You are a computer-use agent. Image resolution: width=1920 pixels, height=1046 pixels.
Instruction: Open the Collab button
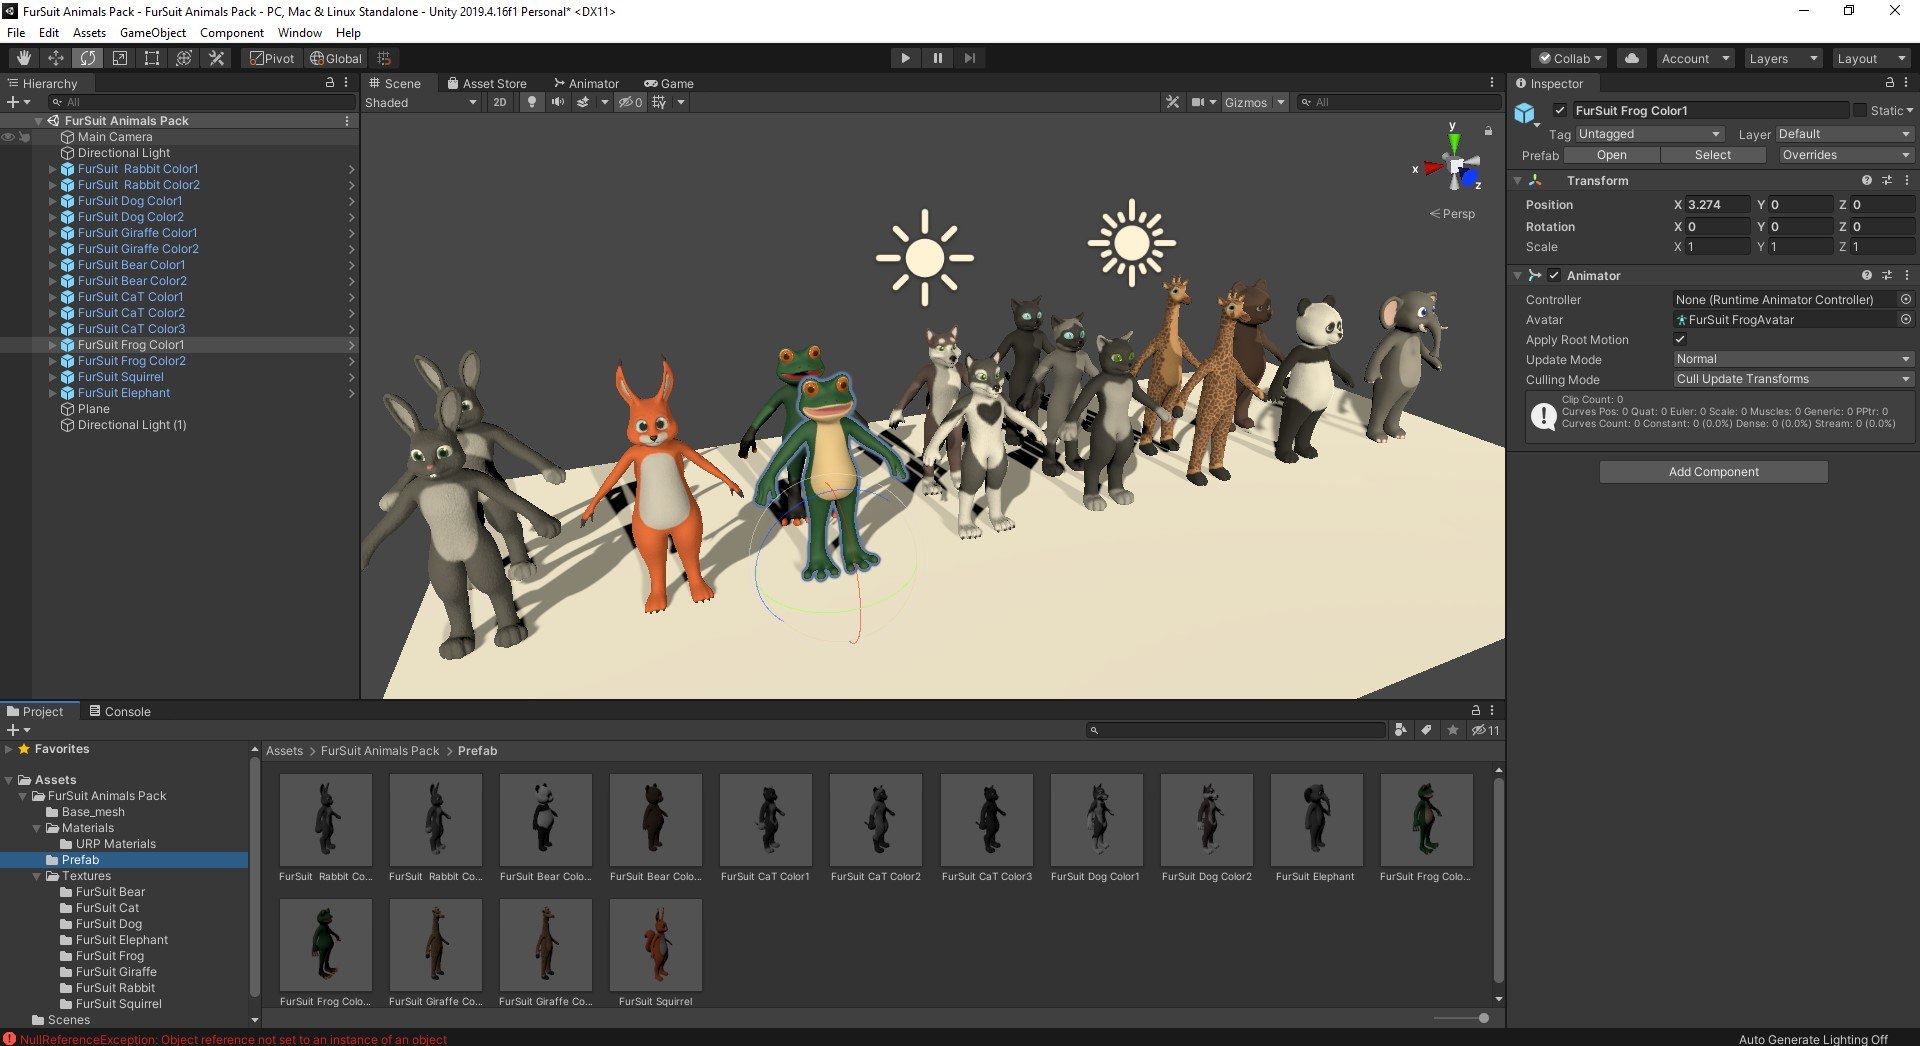[1569, 58]
